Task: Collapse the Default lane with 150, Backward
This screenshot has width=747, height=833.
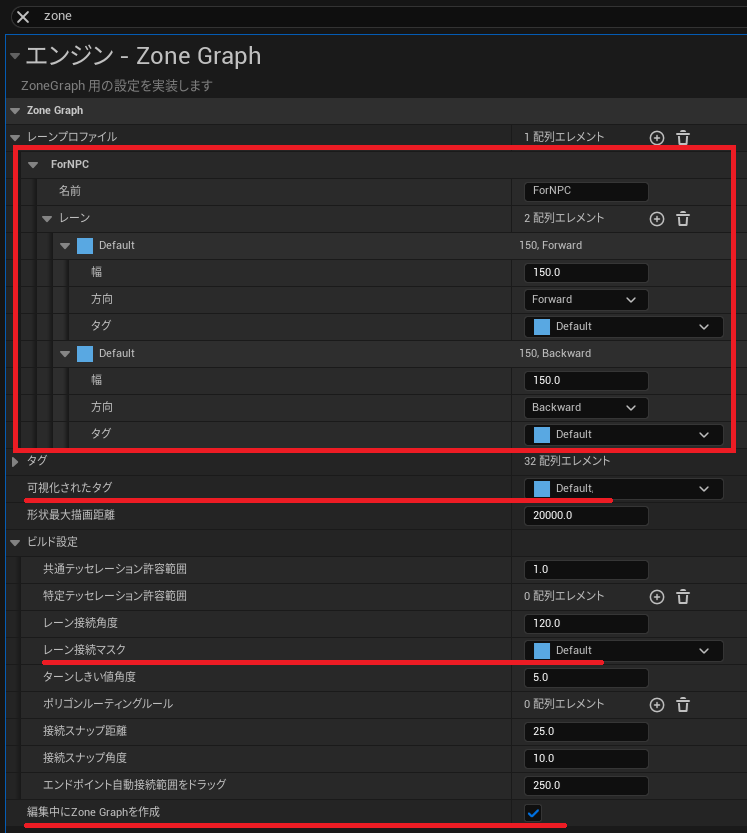Action: (x=65, y=354)
